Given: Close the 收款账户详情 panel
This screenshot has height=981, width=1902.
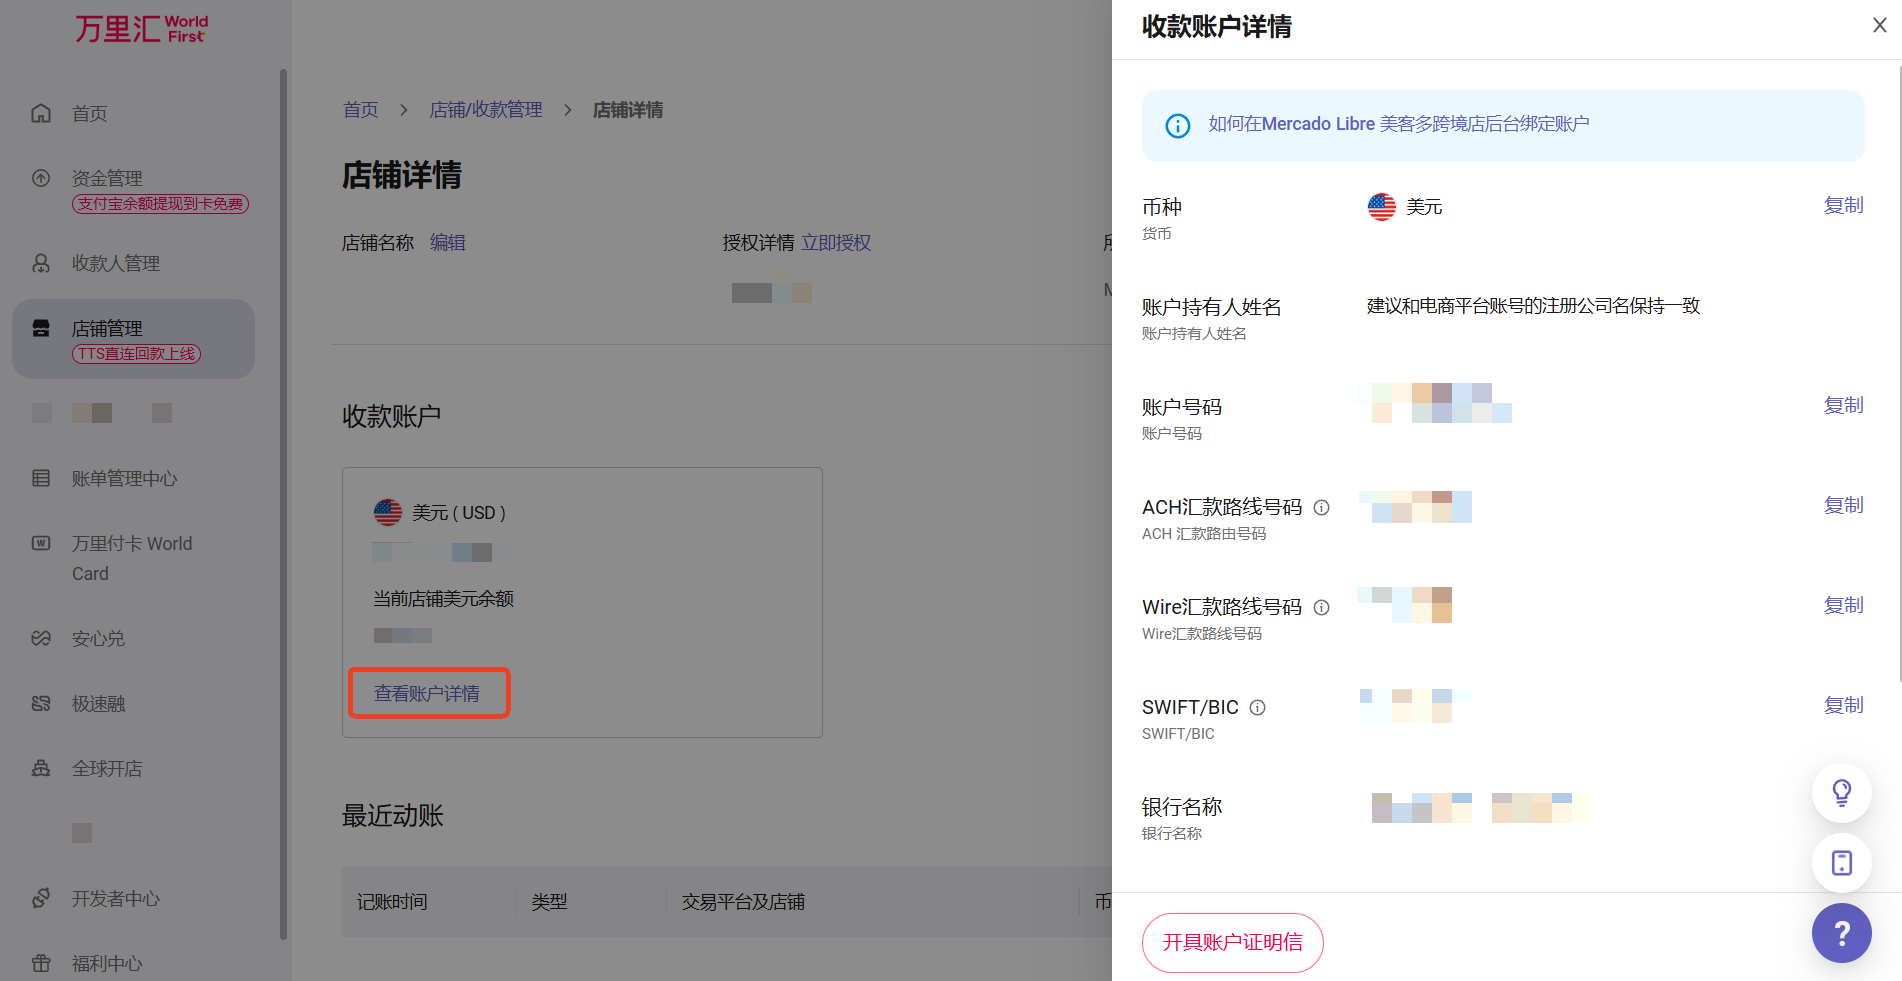Looking at the screenshot, I should pos(1879,26).
